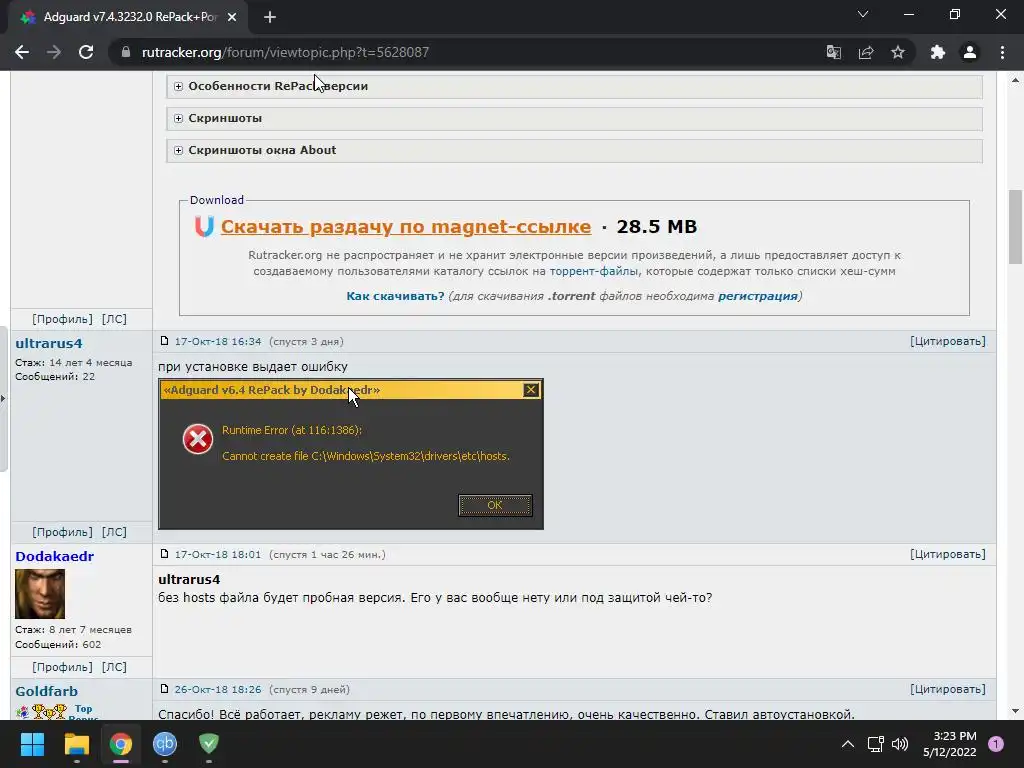The width and height of the screenshot is (1024, 768).
Task: Open Профиль link above ultrarus4's post
Action: (x=62, y=319)
